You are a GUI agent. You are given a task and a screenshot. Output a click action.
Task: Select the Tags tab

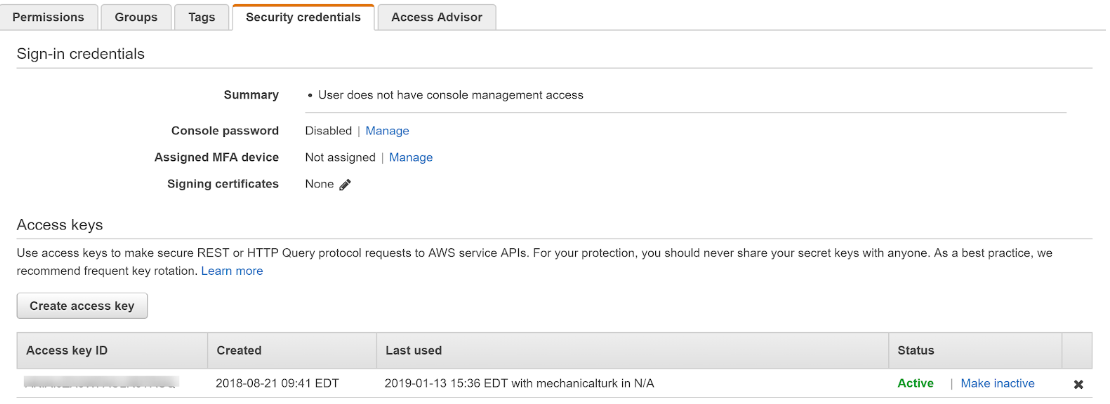pos(201,17)
